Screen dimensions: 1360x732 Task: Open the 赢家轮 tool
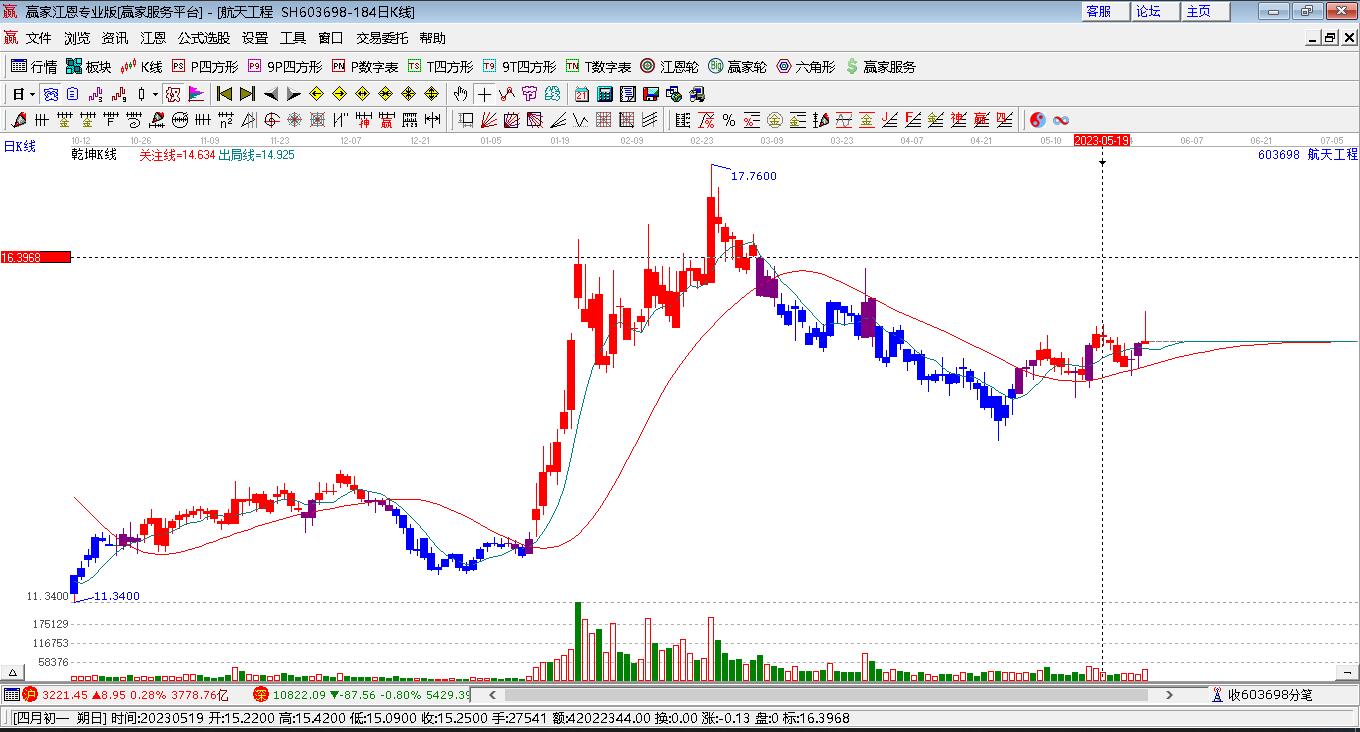tap(737, 67)
